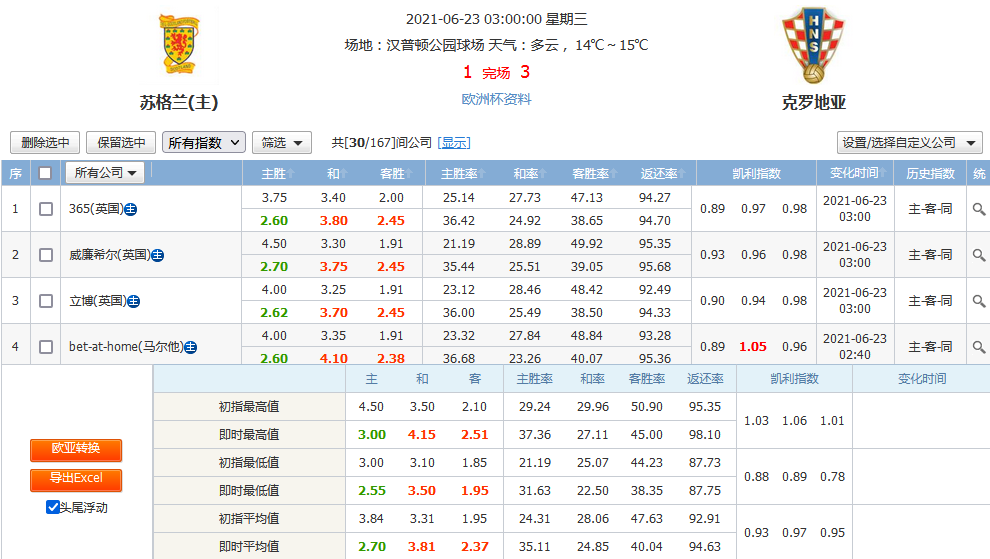Open the 所有指数 dropdown
The height and width of the screenshot is (559, 990).
203,143
